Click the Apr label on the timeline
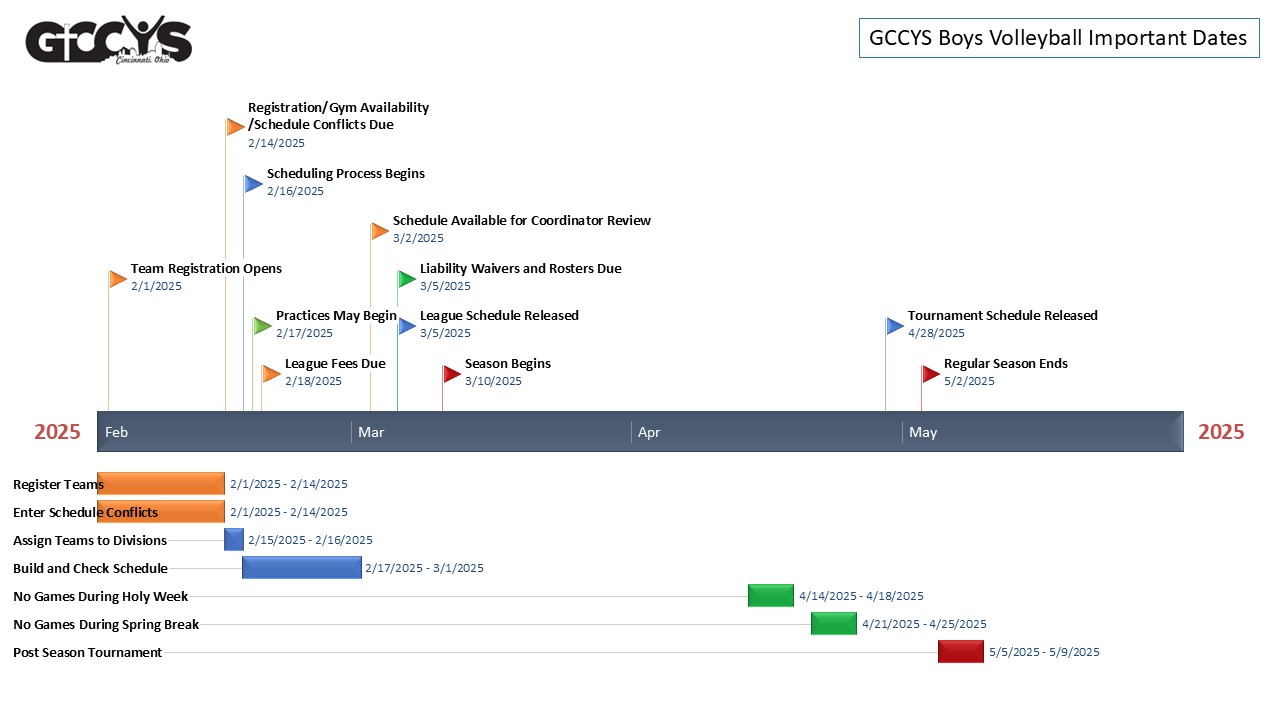 649,432
